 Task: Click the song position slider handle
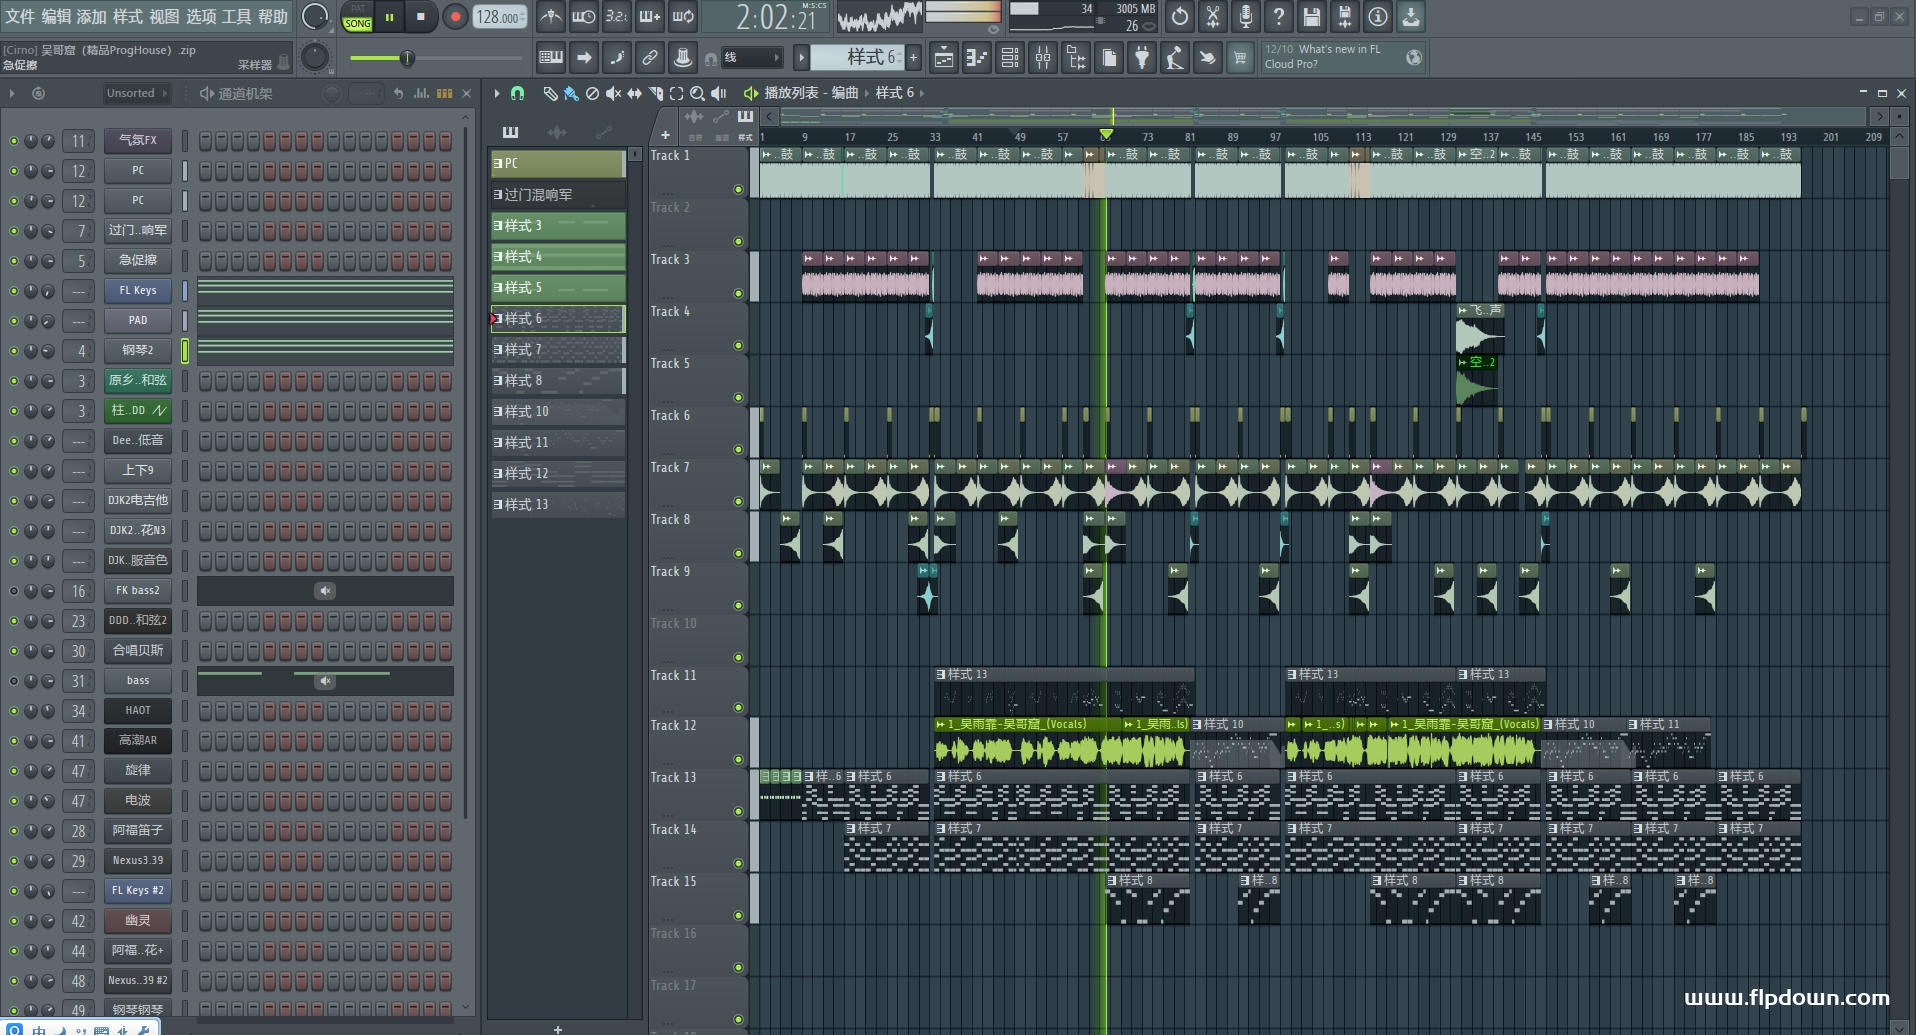coord(407,58)
